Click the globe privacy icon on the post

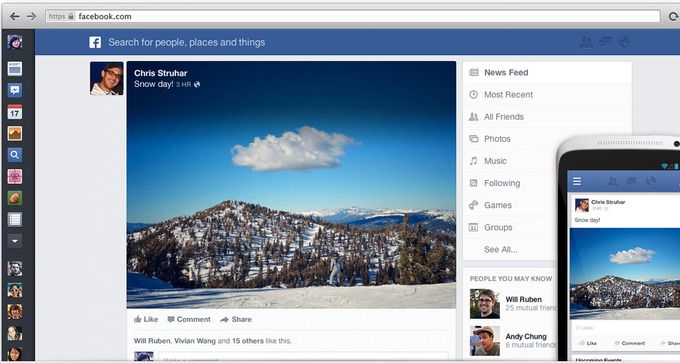click(x=197, y=85)
